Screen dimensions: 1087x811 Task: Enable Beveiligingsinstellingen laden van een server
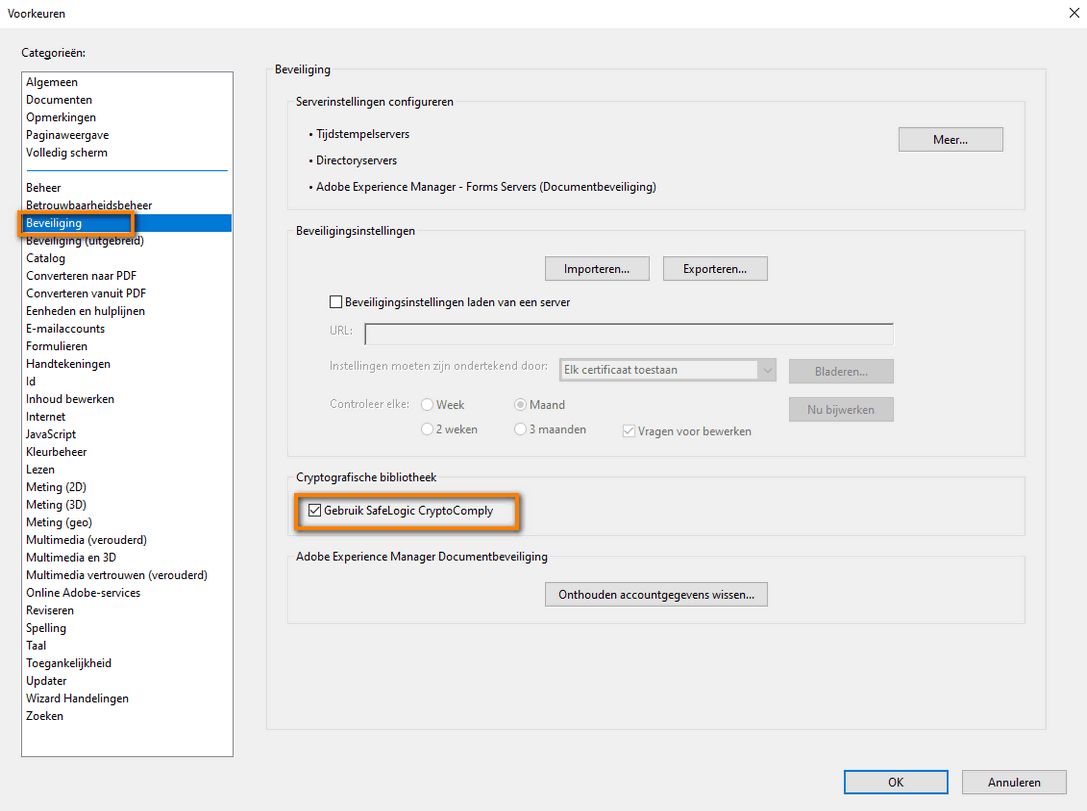click(x=337, y=301)
